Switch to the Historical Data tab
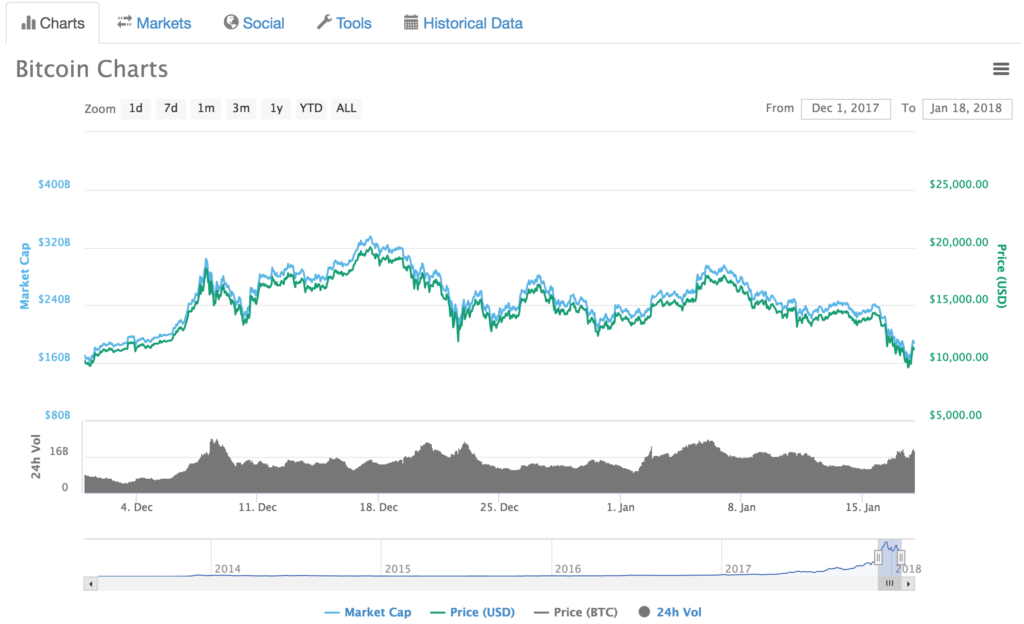 (x=463, y=23)
